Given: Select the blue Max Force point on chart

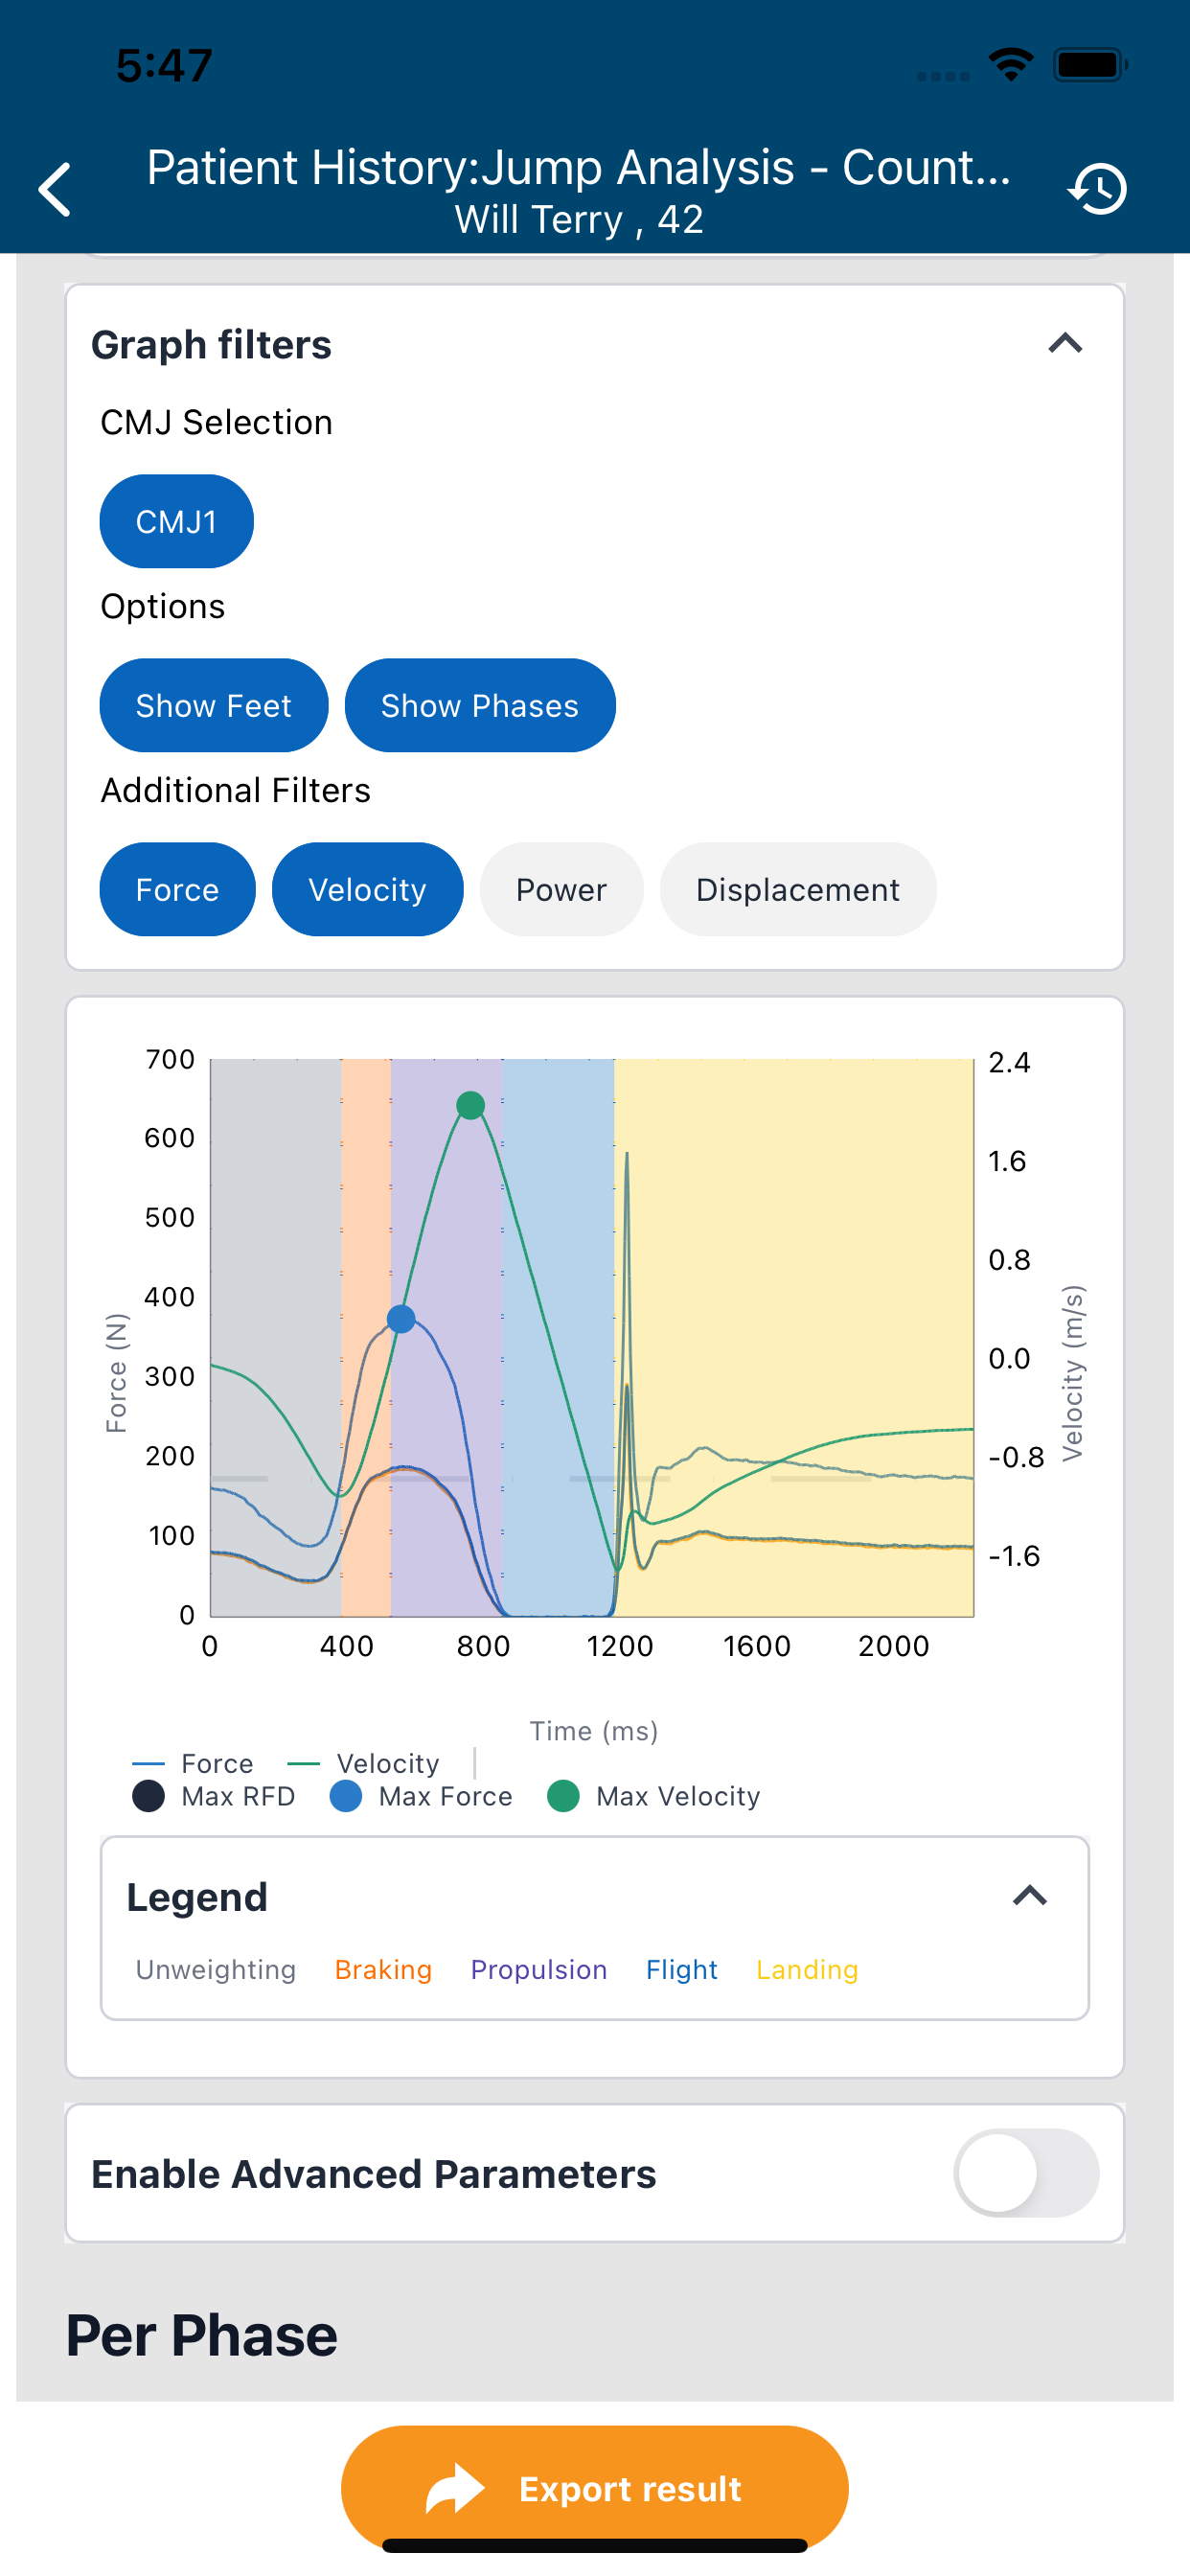Looking at the screenshot, I should pyautogui.click(x=401, y=1319).
